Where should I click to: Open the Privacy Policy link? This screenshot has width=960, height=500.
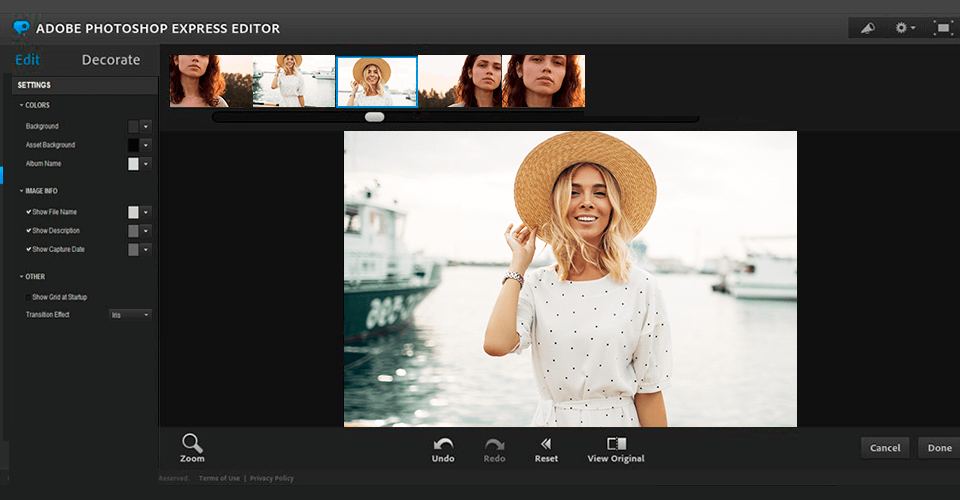tap(272, 479)
